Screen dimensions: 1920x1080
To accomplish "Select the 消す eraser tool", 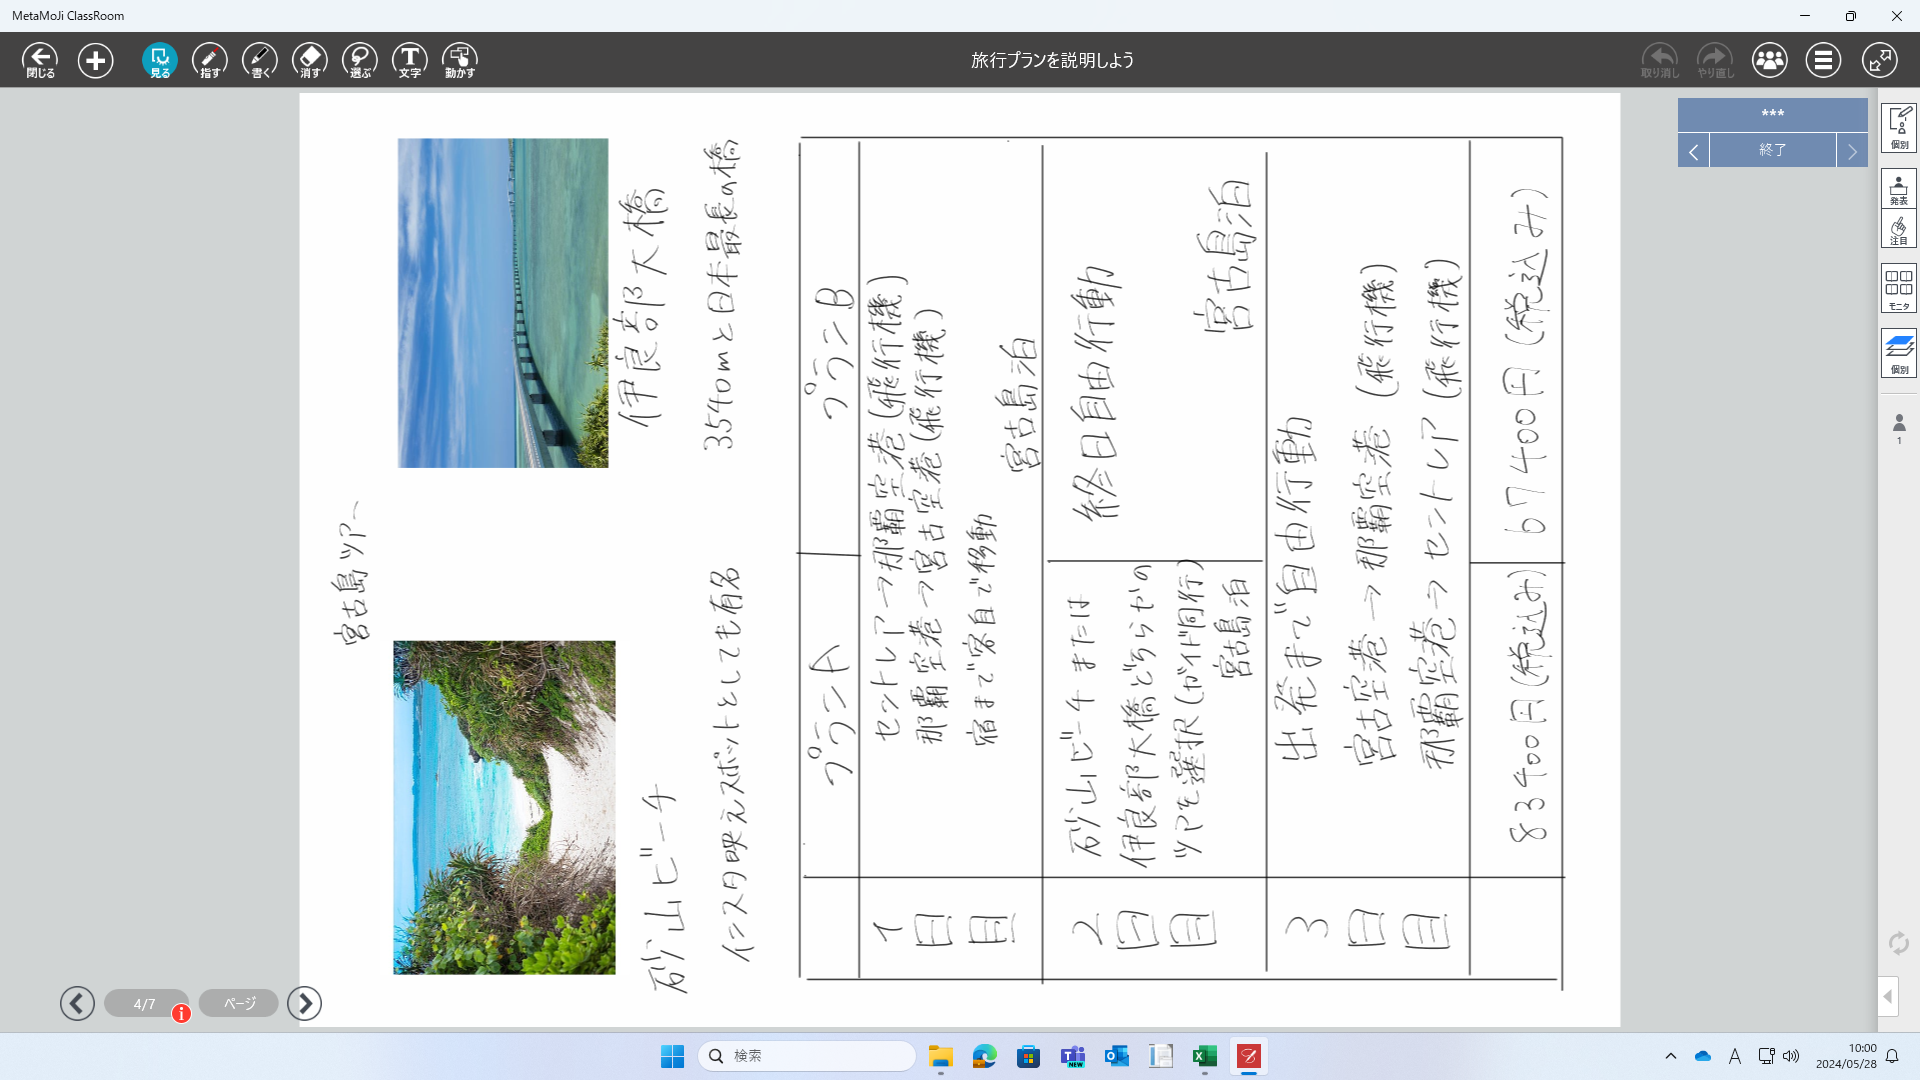I will [x=310, y=60].
